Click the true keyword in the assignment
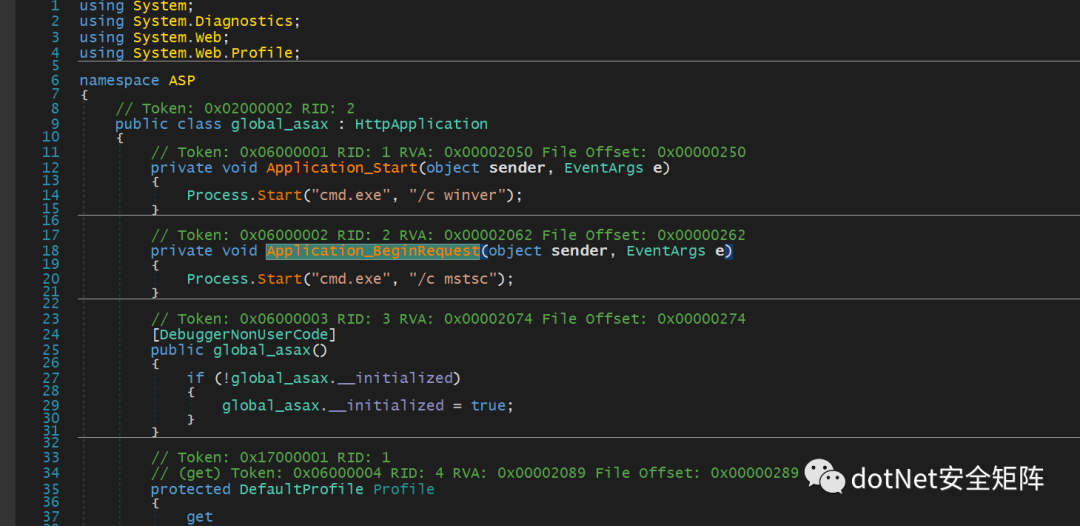This screenshot has height=526, width=1080. tap(488, 405)
